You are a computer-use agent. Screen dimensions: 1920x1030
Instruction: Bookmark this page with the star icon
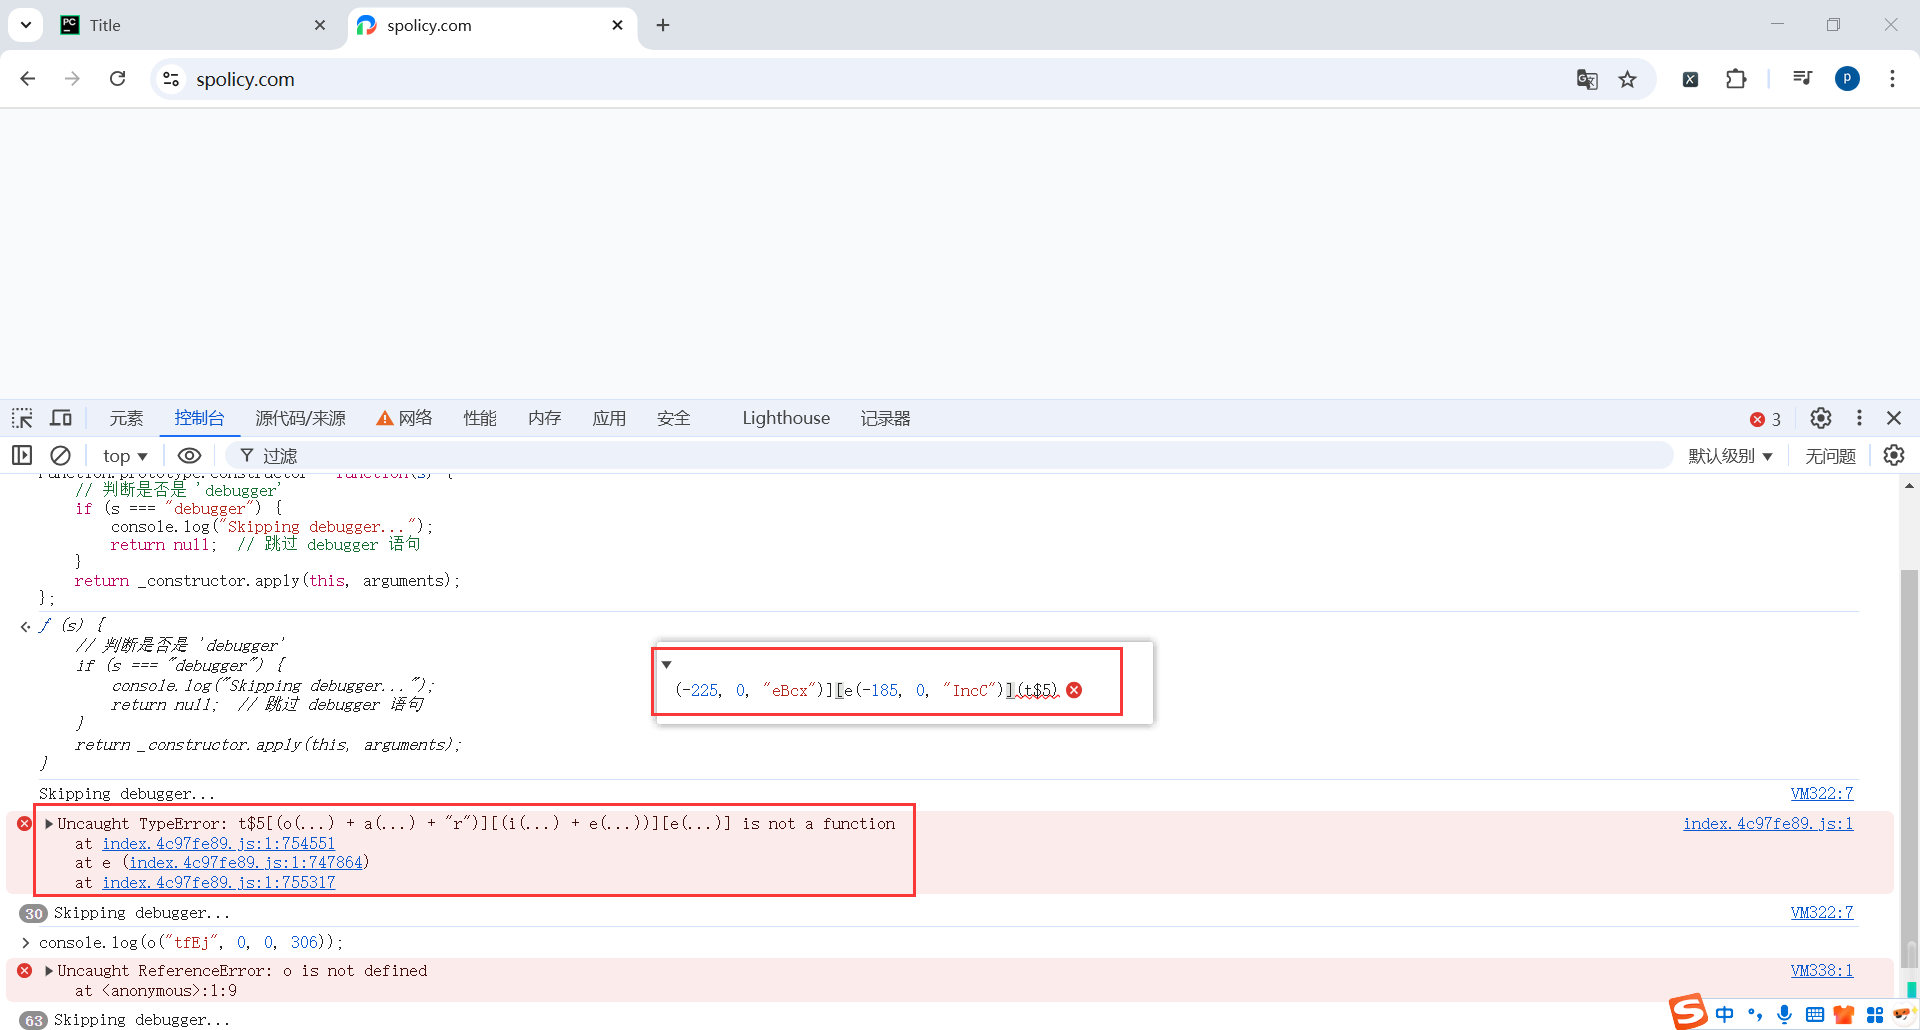click(x=1628, y=79)
